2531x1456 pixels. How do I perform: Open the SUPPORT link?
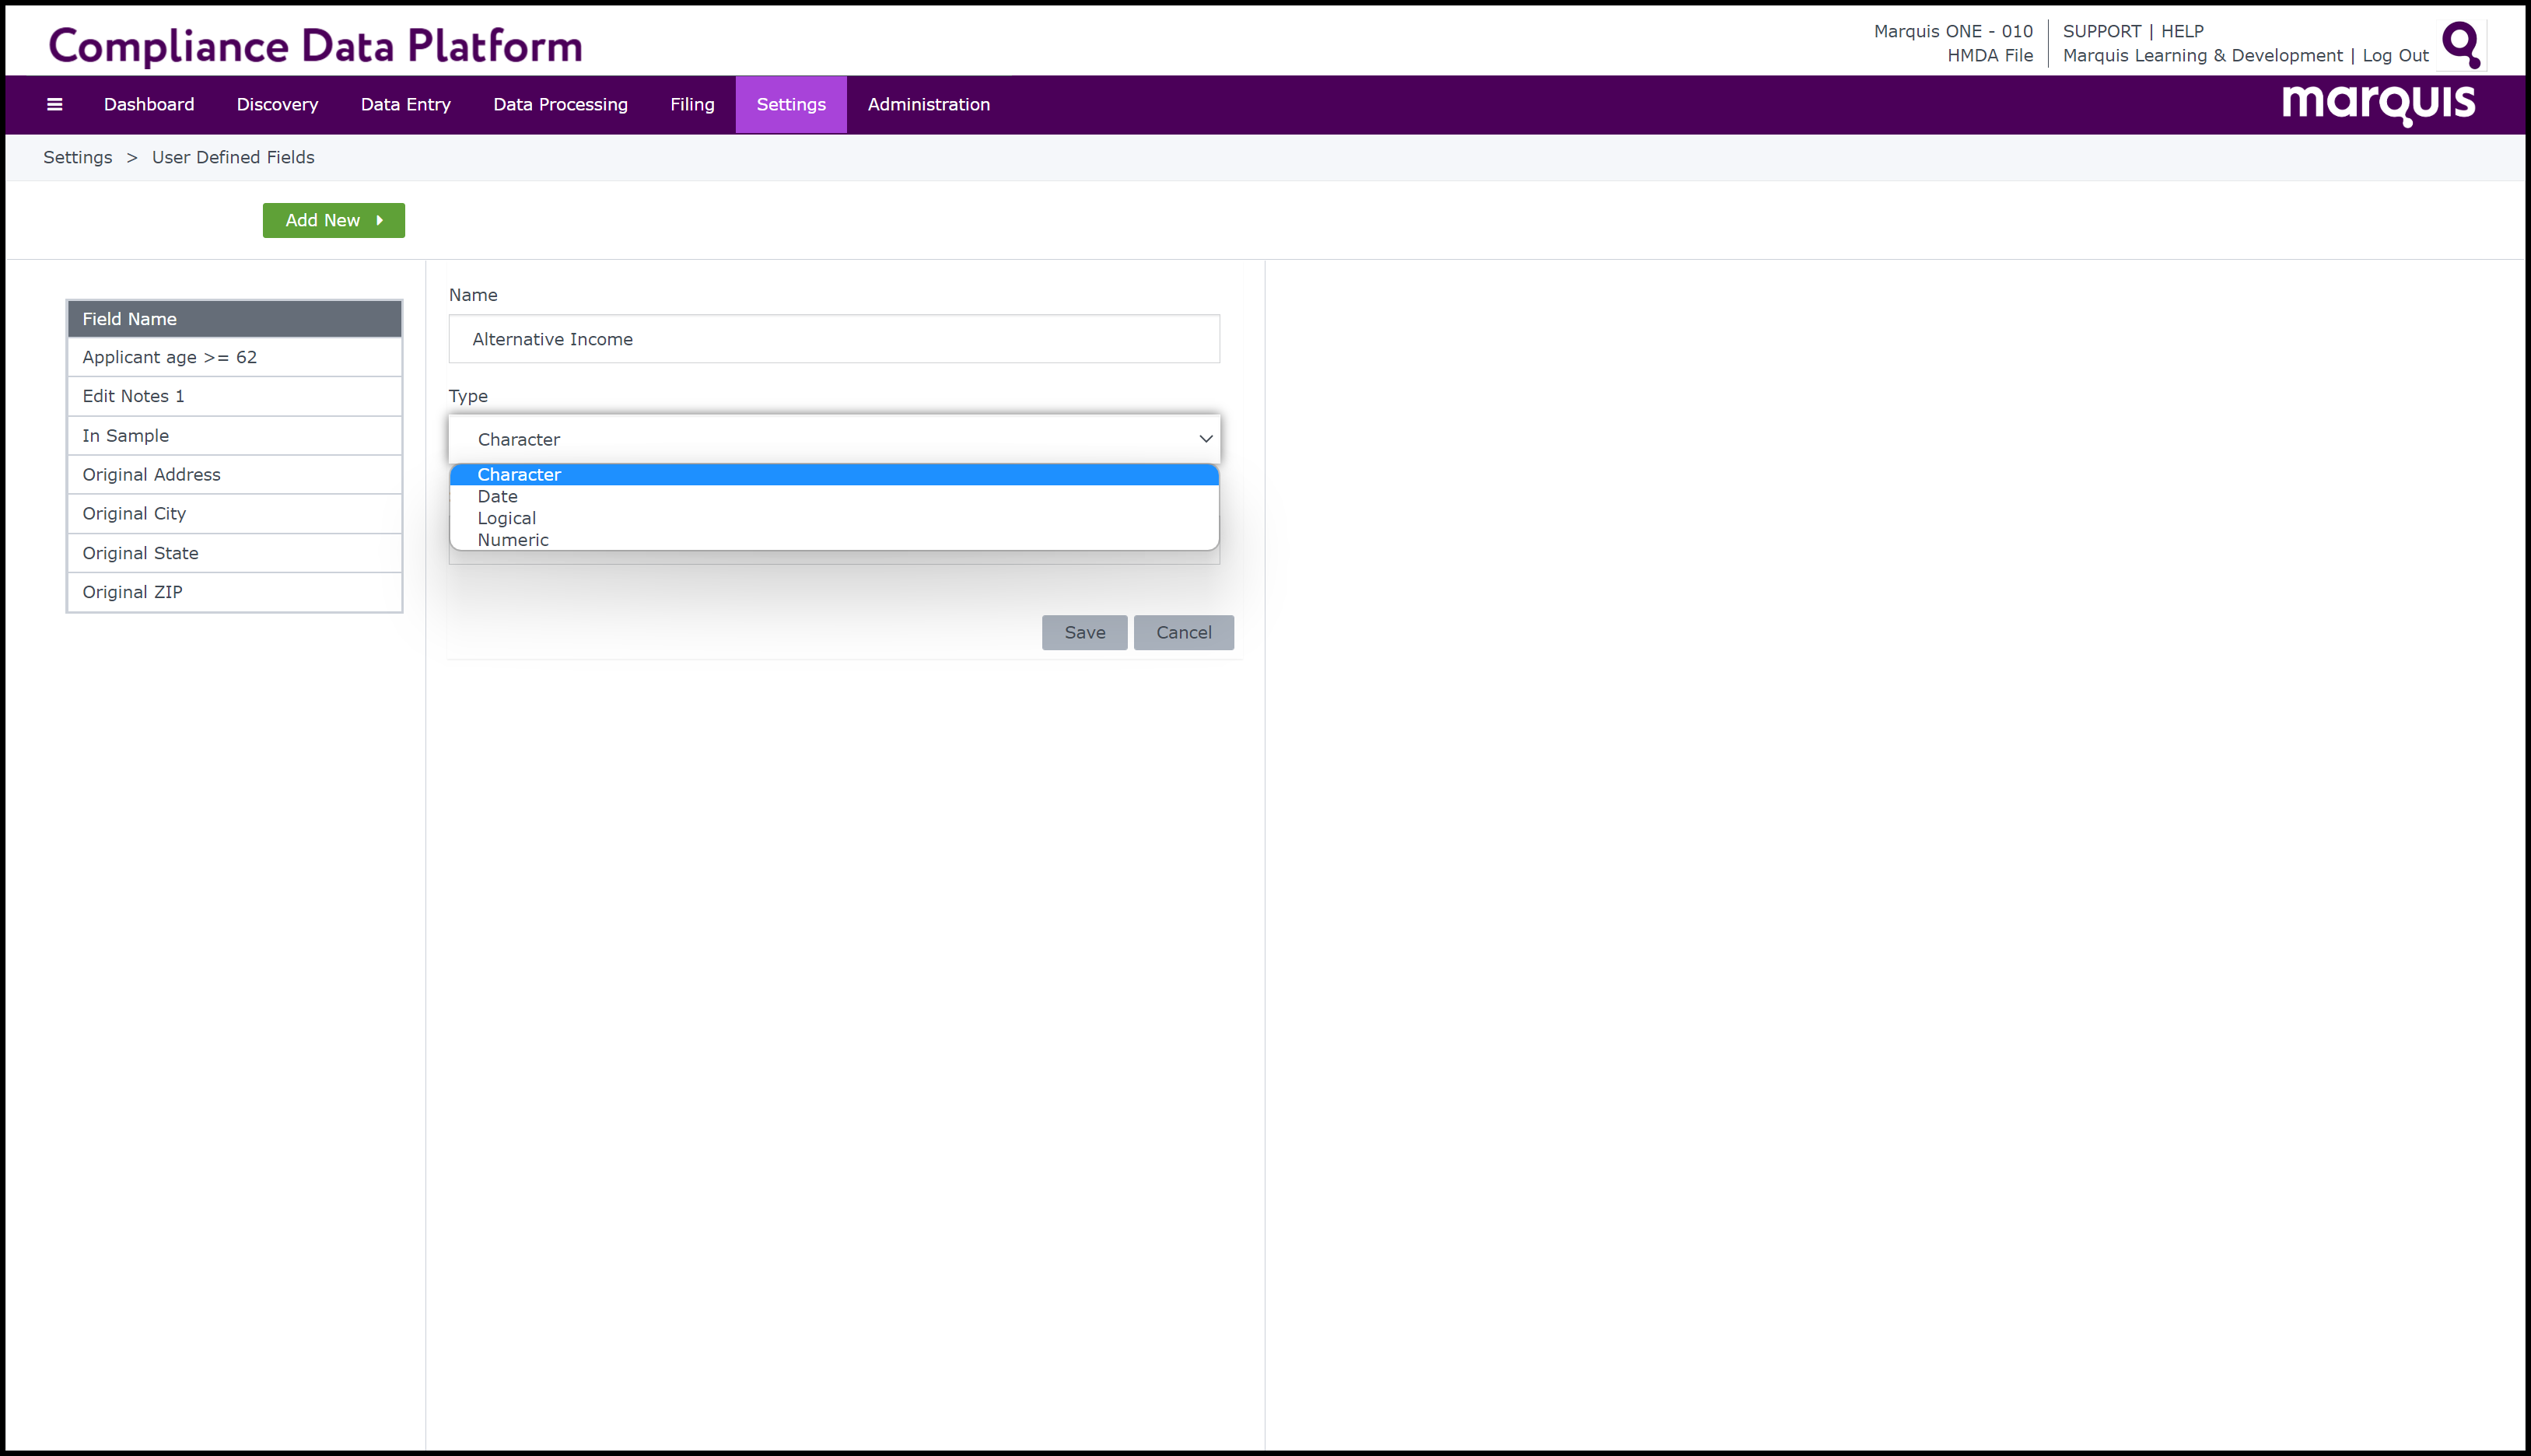coord(2101,31)
